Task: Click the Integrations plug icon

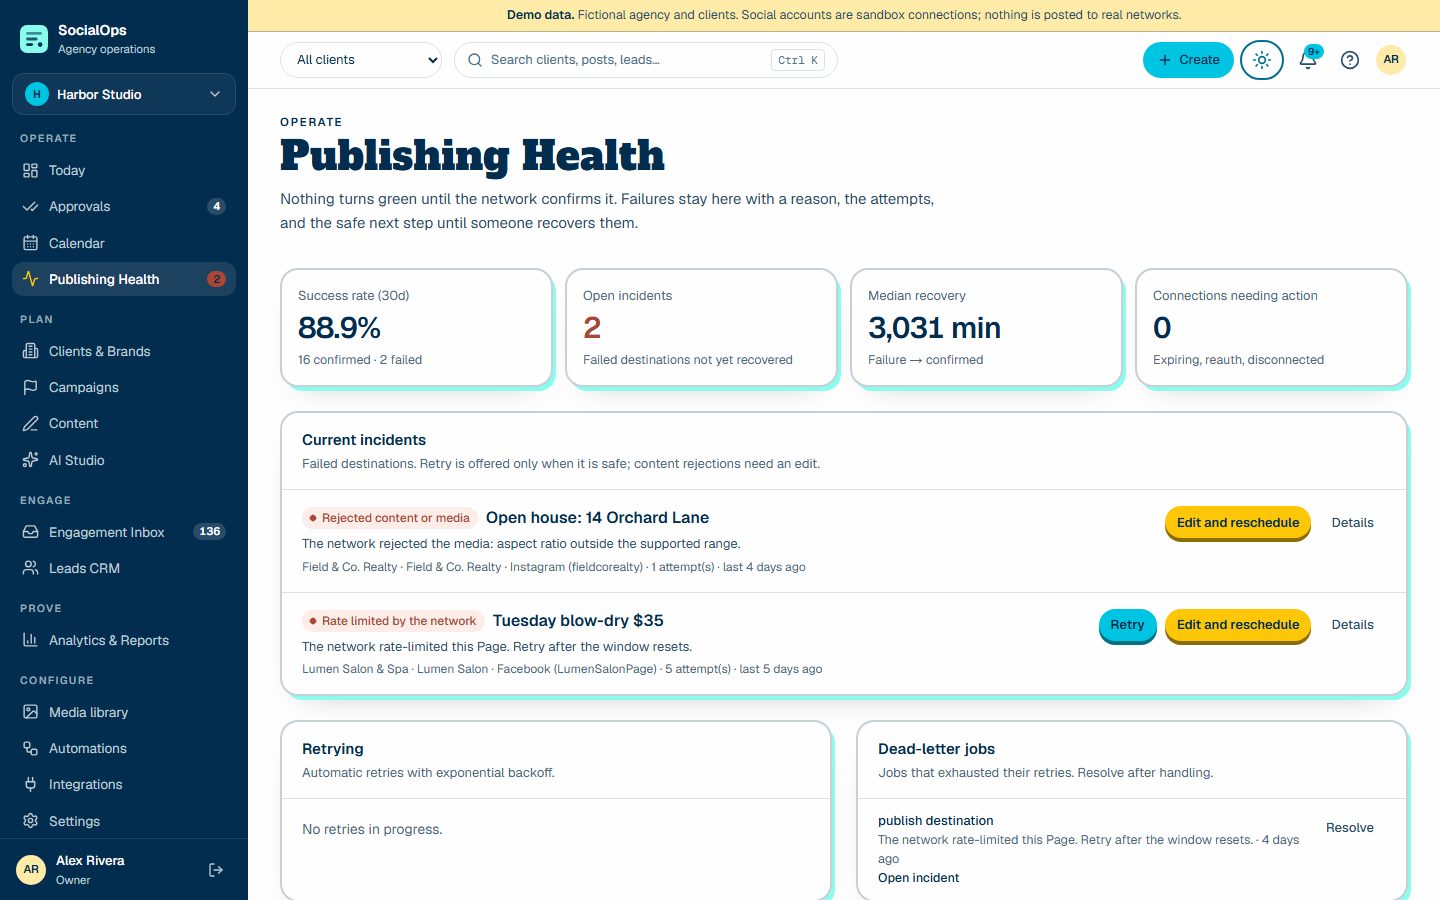Action: [x=31, y=785]
